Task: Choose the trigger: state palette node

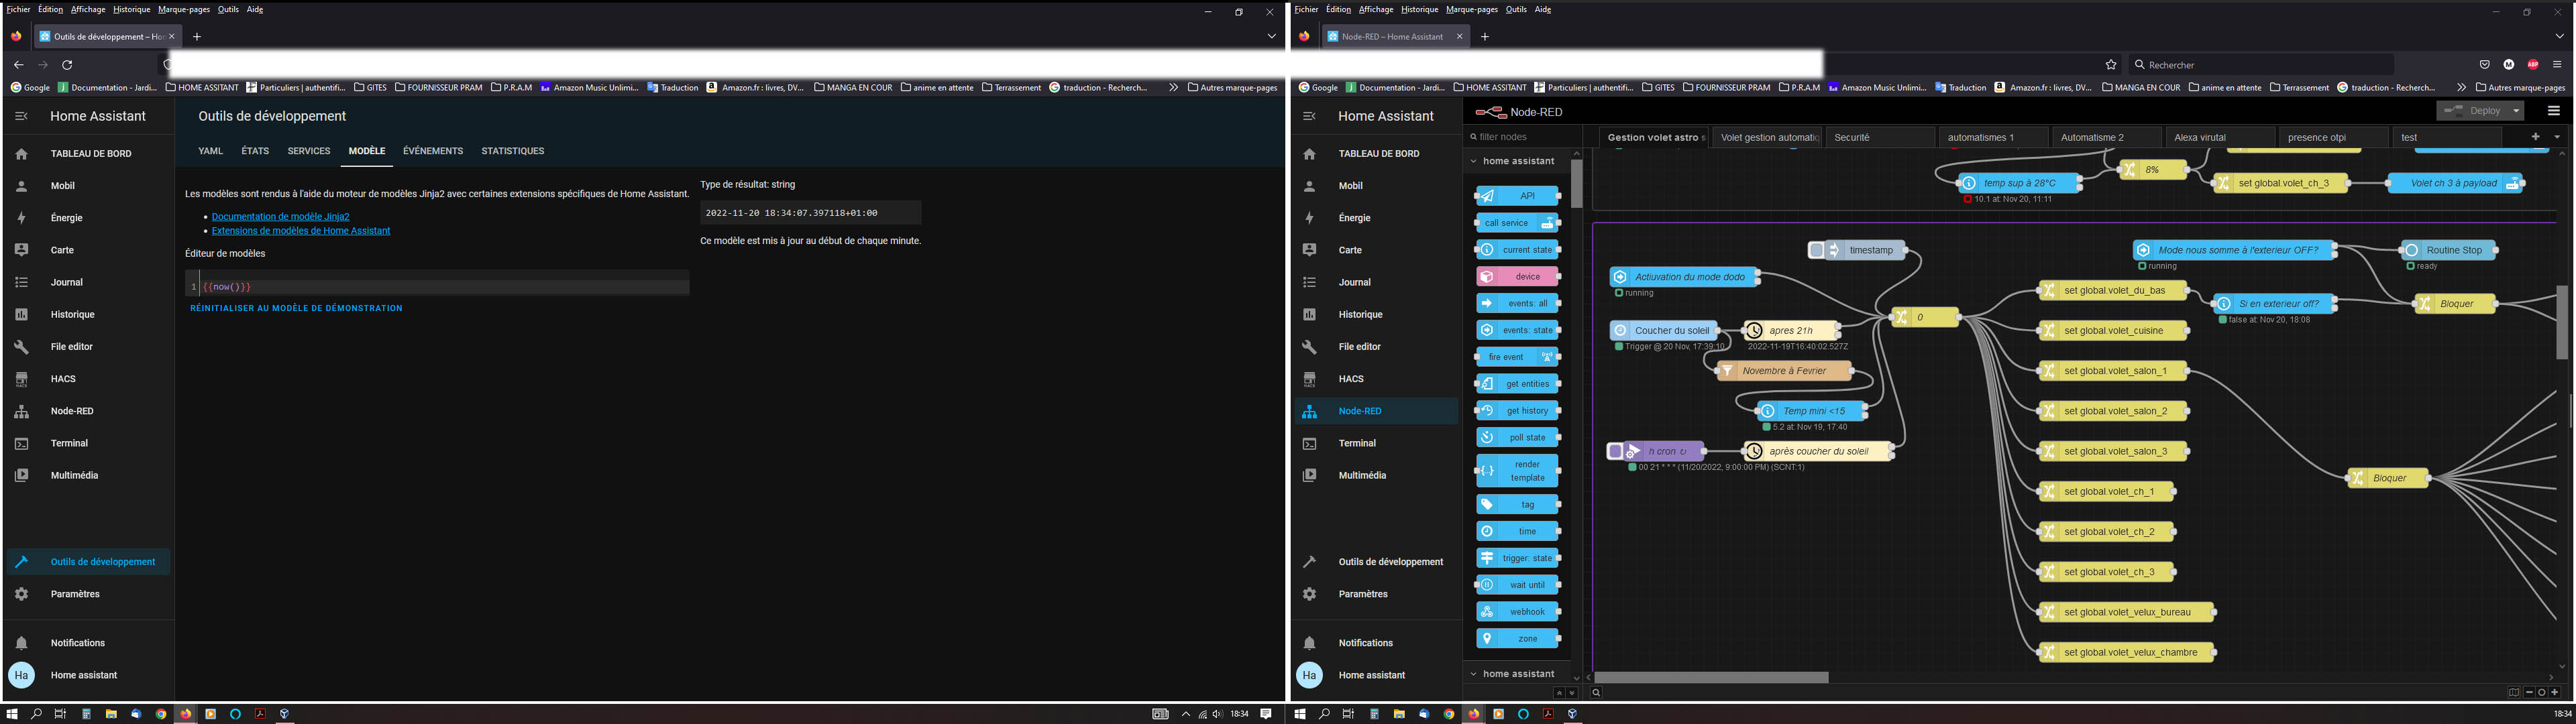Action: (1517, 558)
